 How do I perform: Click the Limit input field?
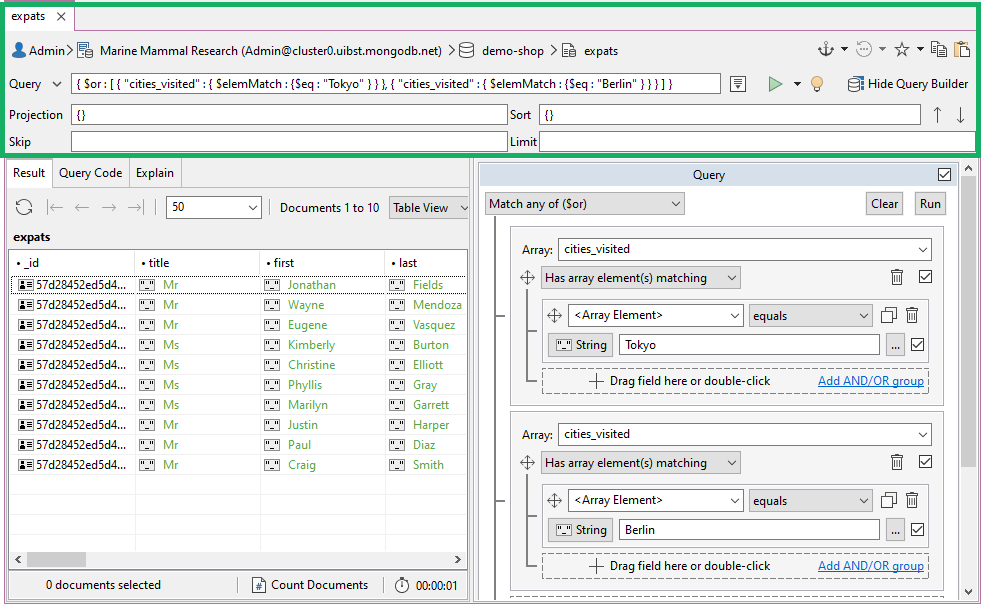pyautogui.click(x=757, y=142)
